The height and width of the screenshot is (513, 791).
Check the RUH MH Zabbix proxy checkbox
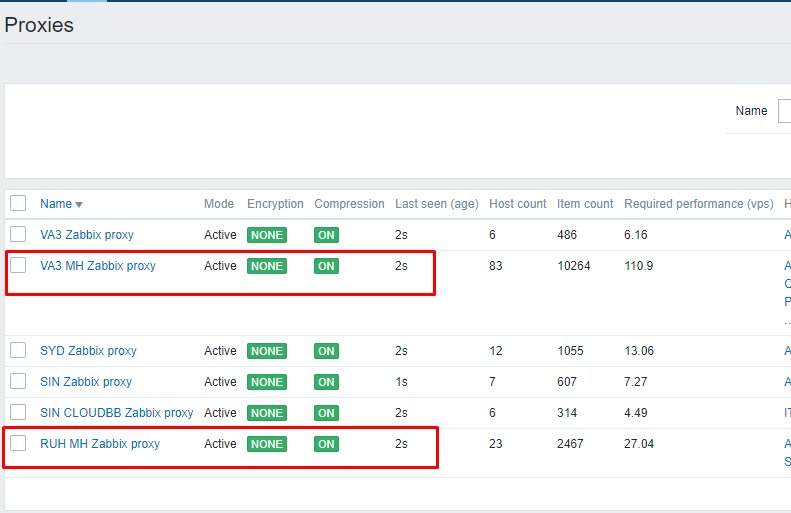pyautogui.click(x=18, y=443)
